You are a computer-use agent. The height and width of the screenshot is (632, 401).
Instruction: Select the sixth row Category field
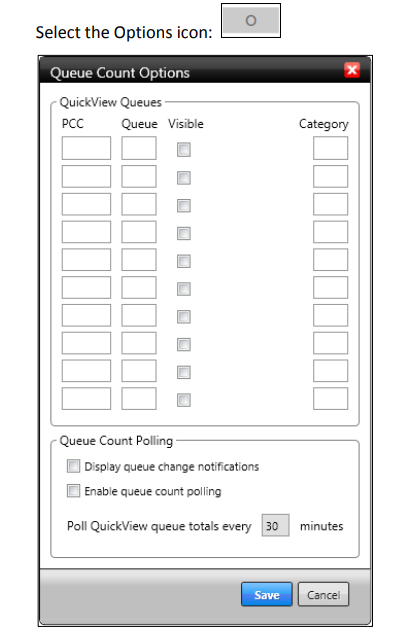pos(330,287)
